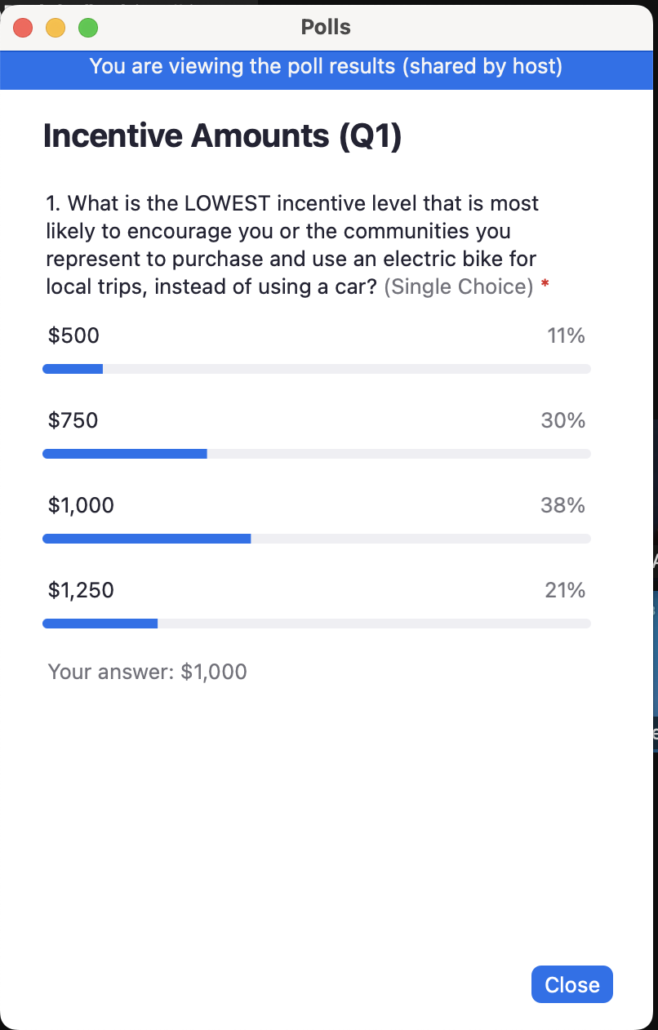
Task: Click the 21% result percentage
Action: 565,590
